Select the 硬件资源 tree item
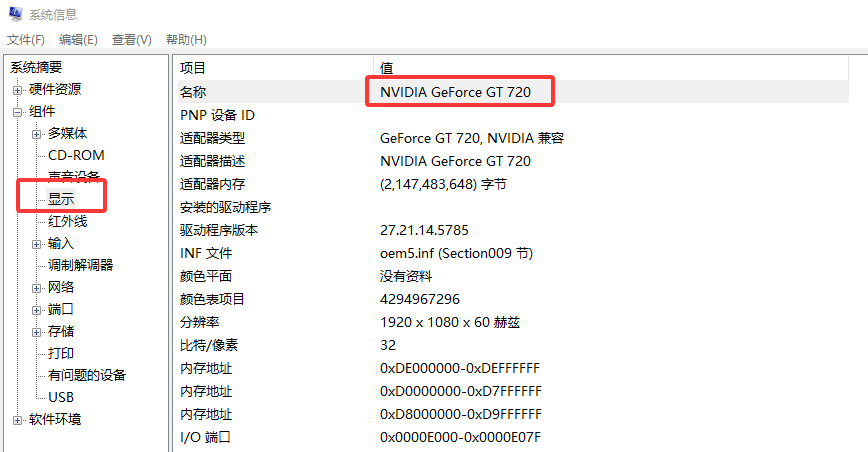Viewport: 868px width, 452px height. 55,89
